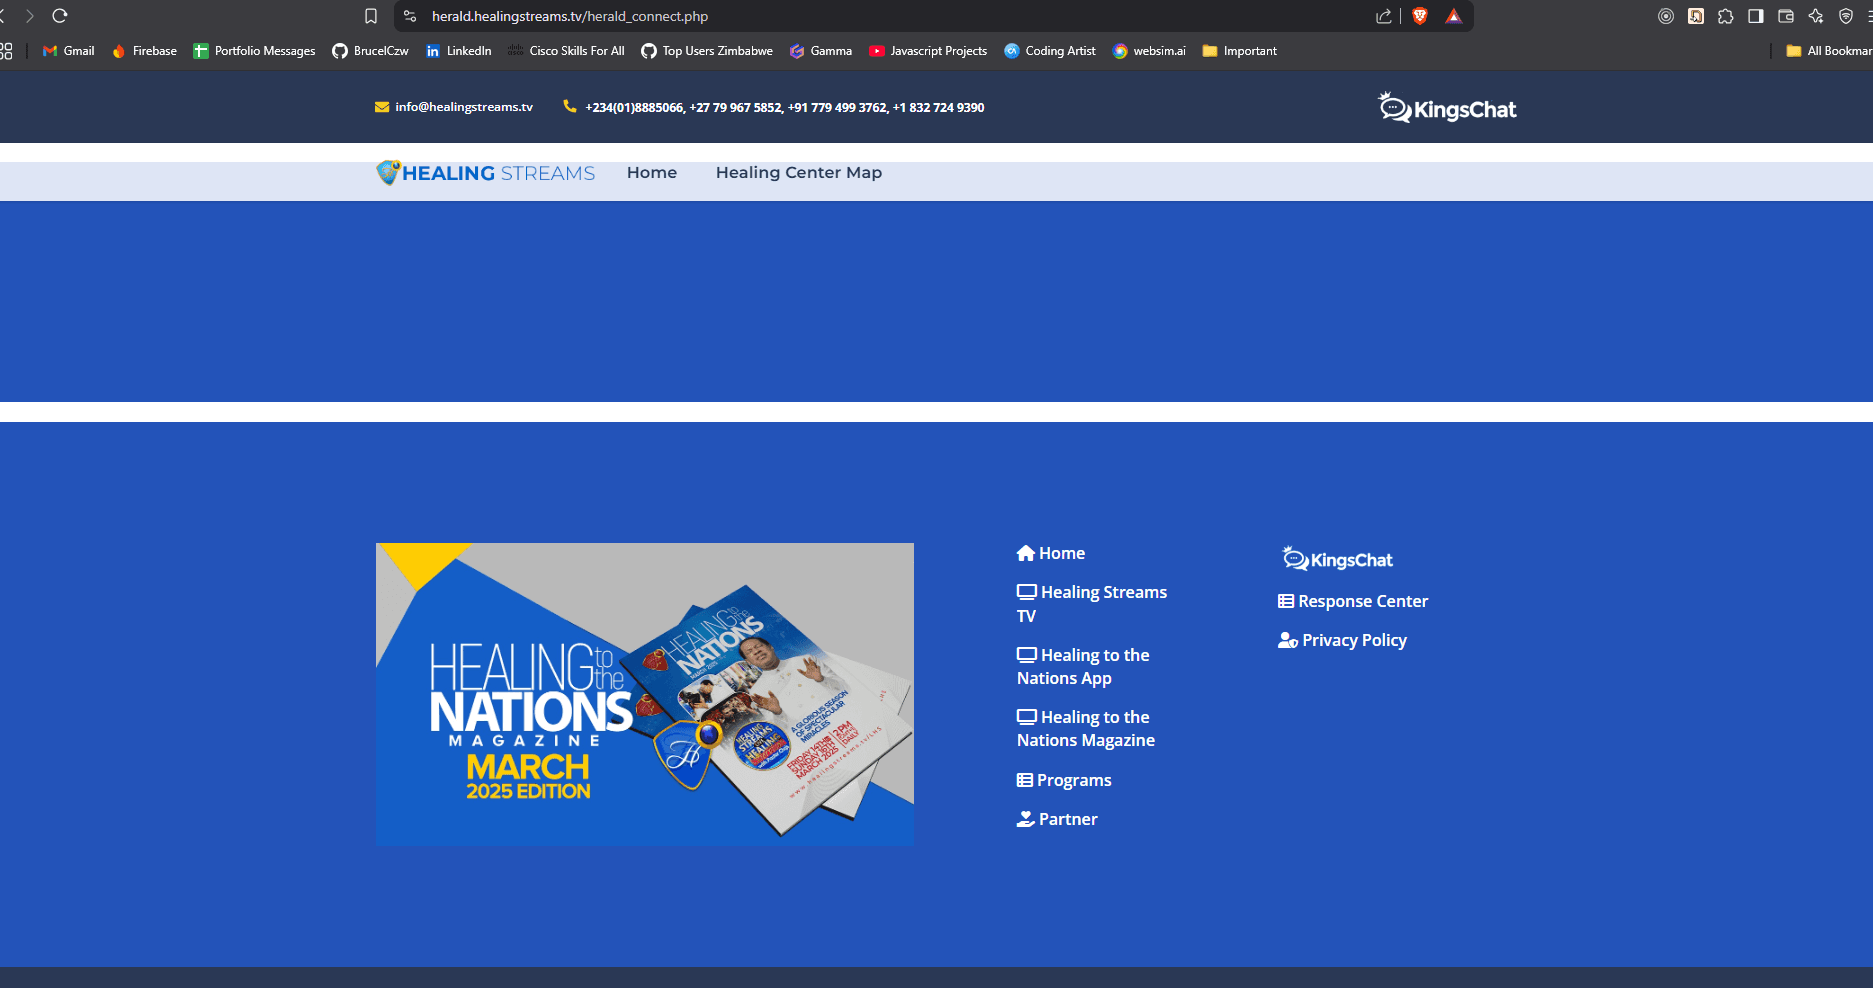Click the Healing Streams shield logo
This screenshot has width=1873, height=988.
point(388,172)
